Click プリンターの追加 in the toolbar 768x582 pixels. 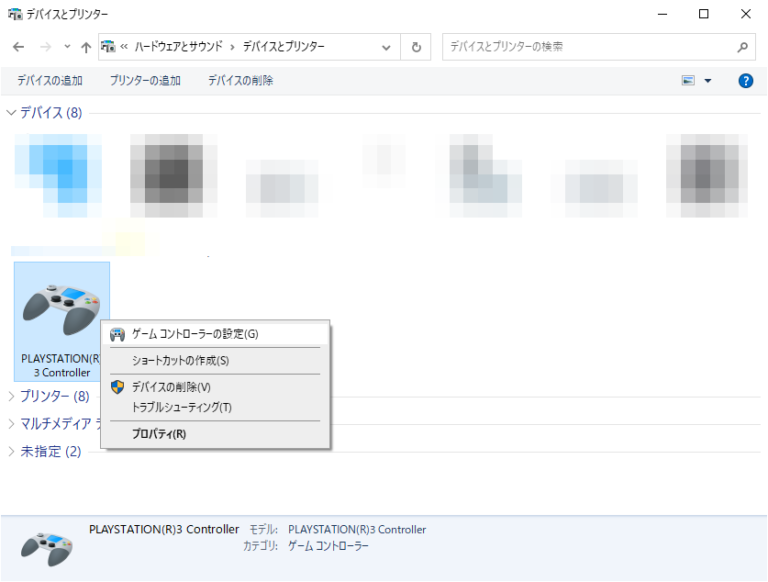pos(145,80)
